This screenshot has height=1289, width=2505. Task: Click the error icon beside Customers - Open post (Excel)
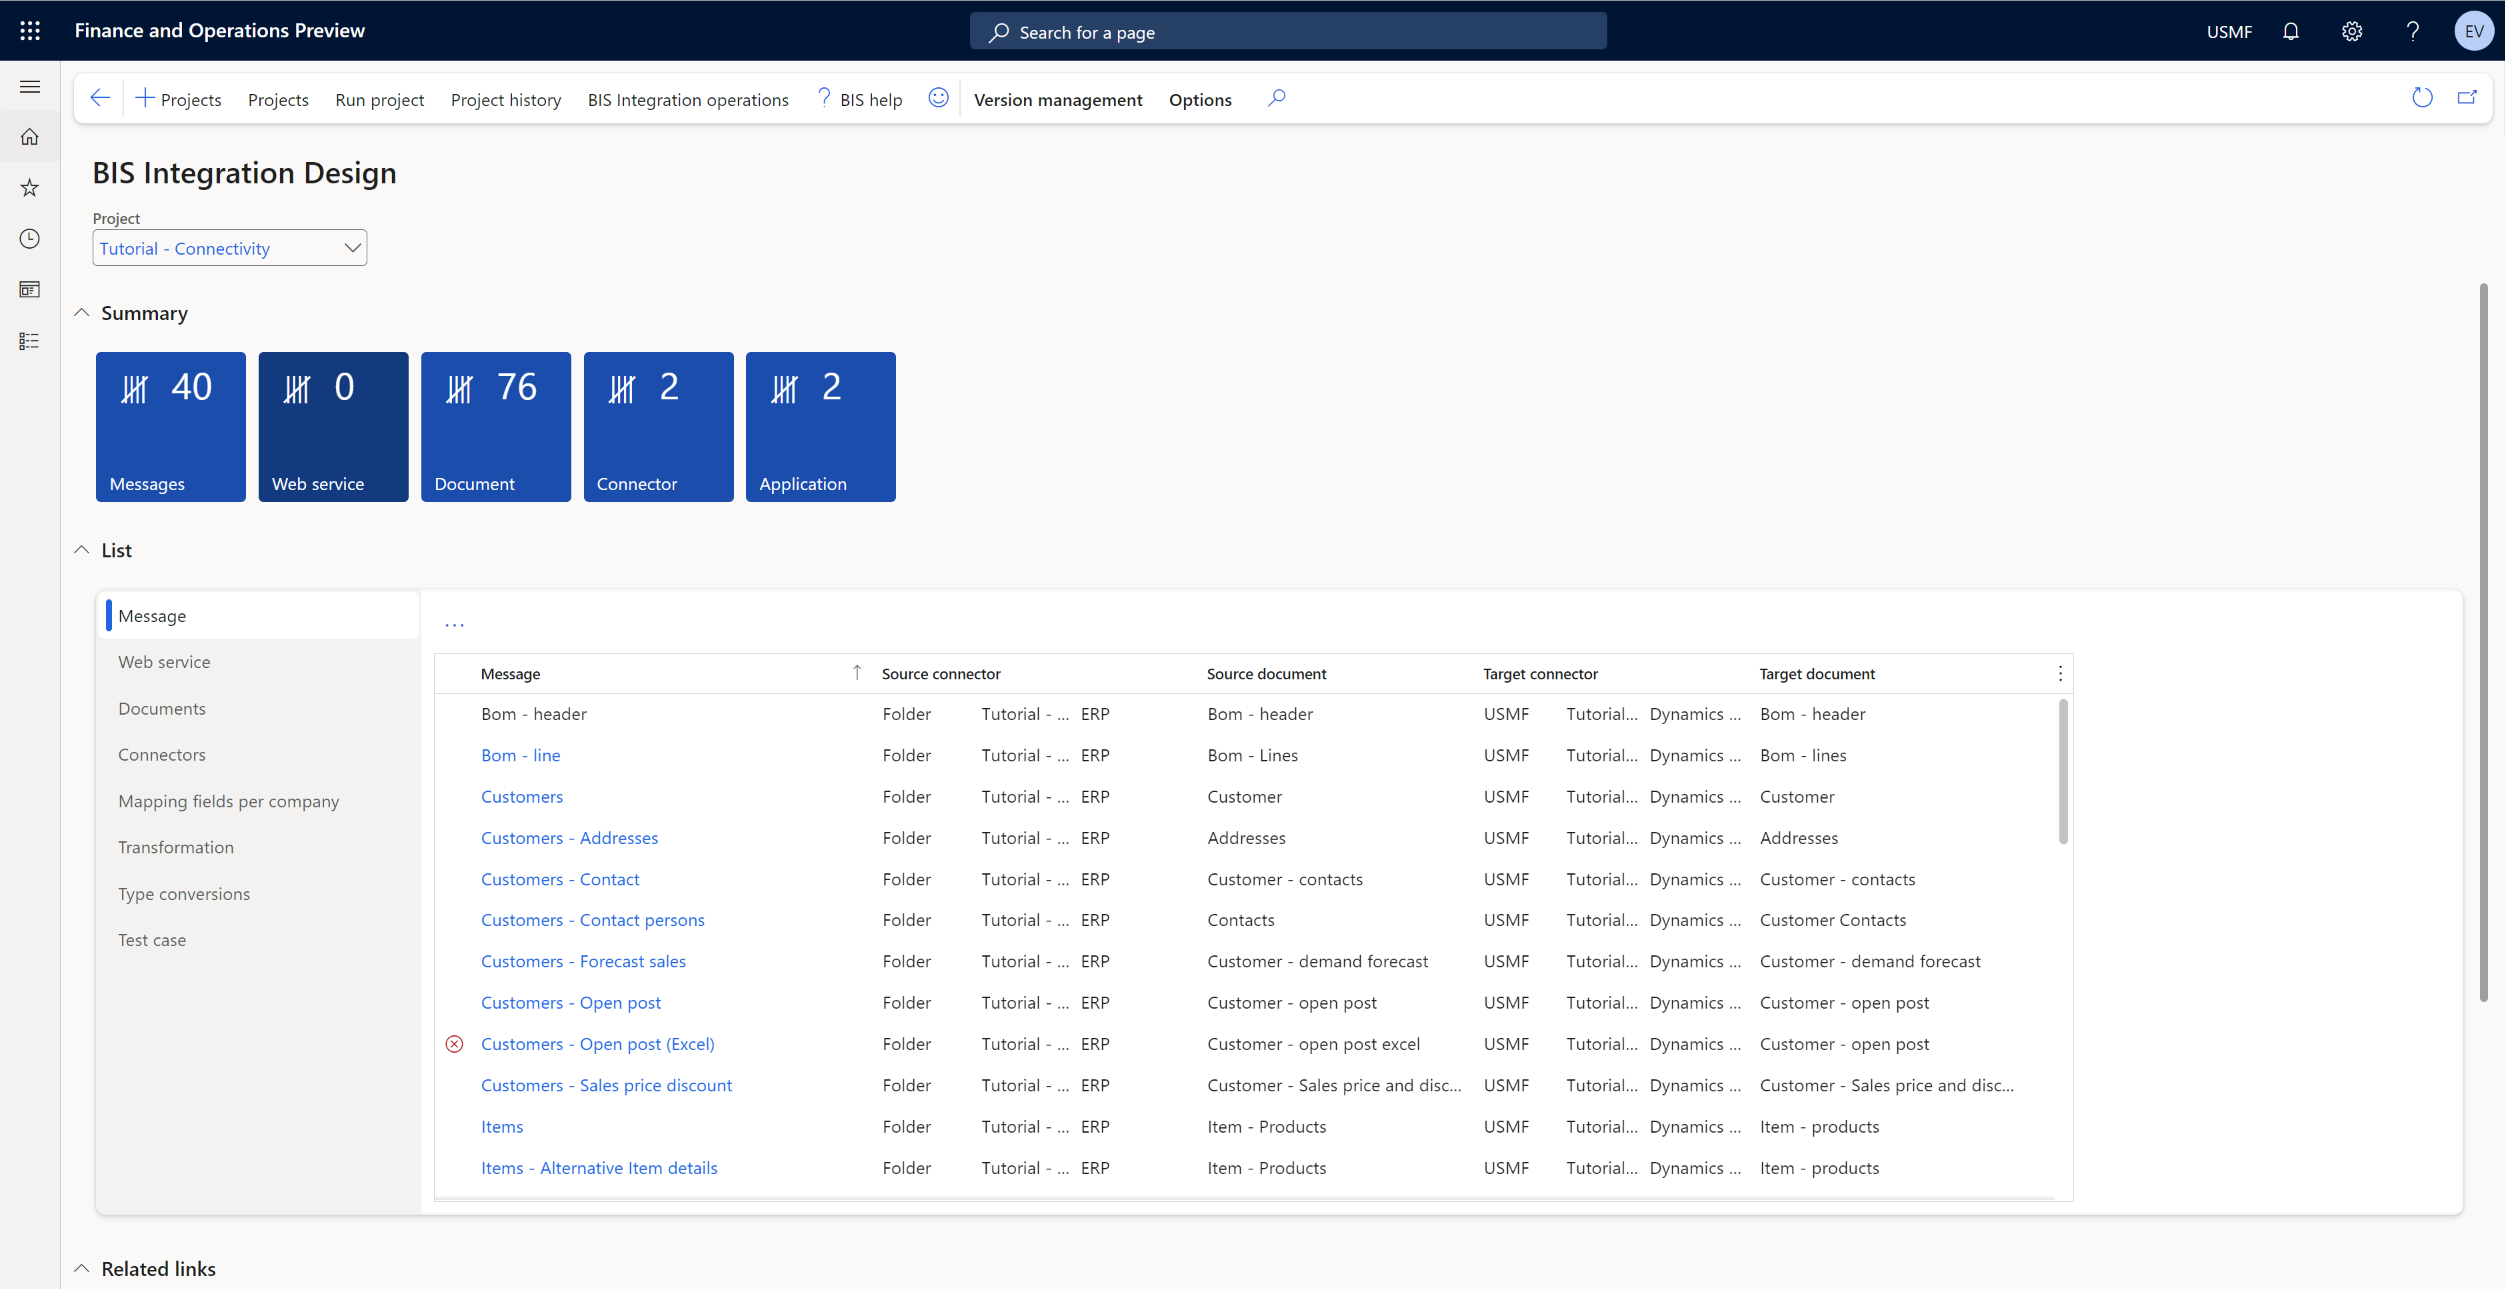[455, 1043]
